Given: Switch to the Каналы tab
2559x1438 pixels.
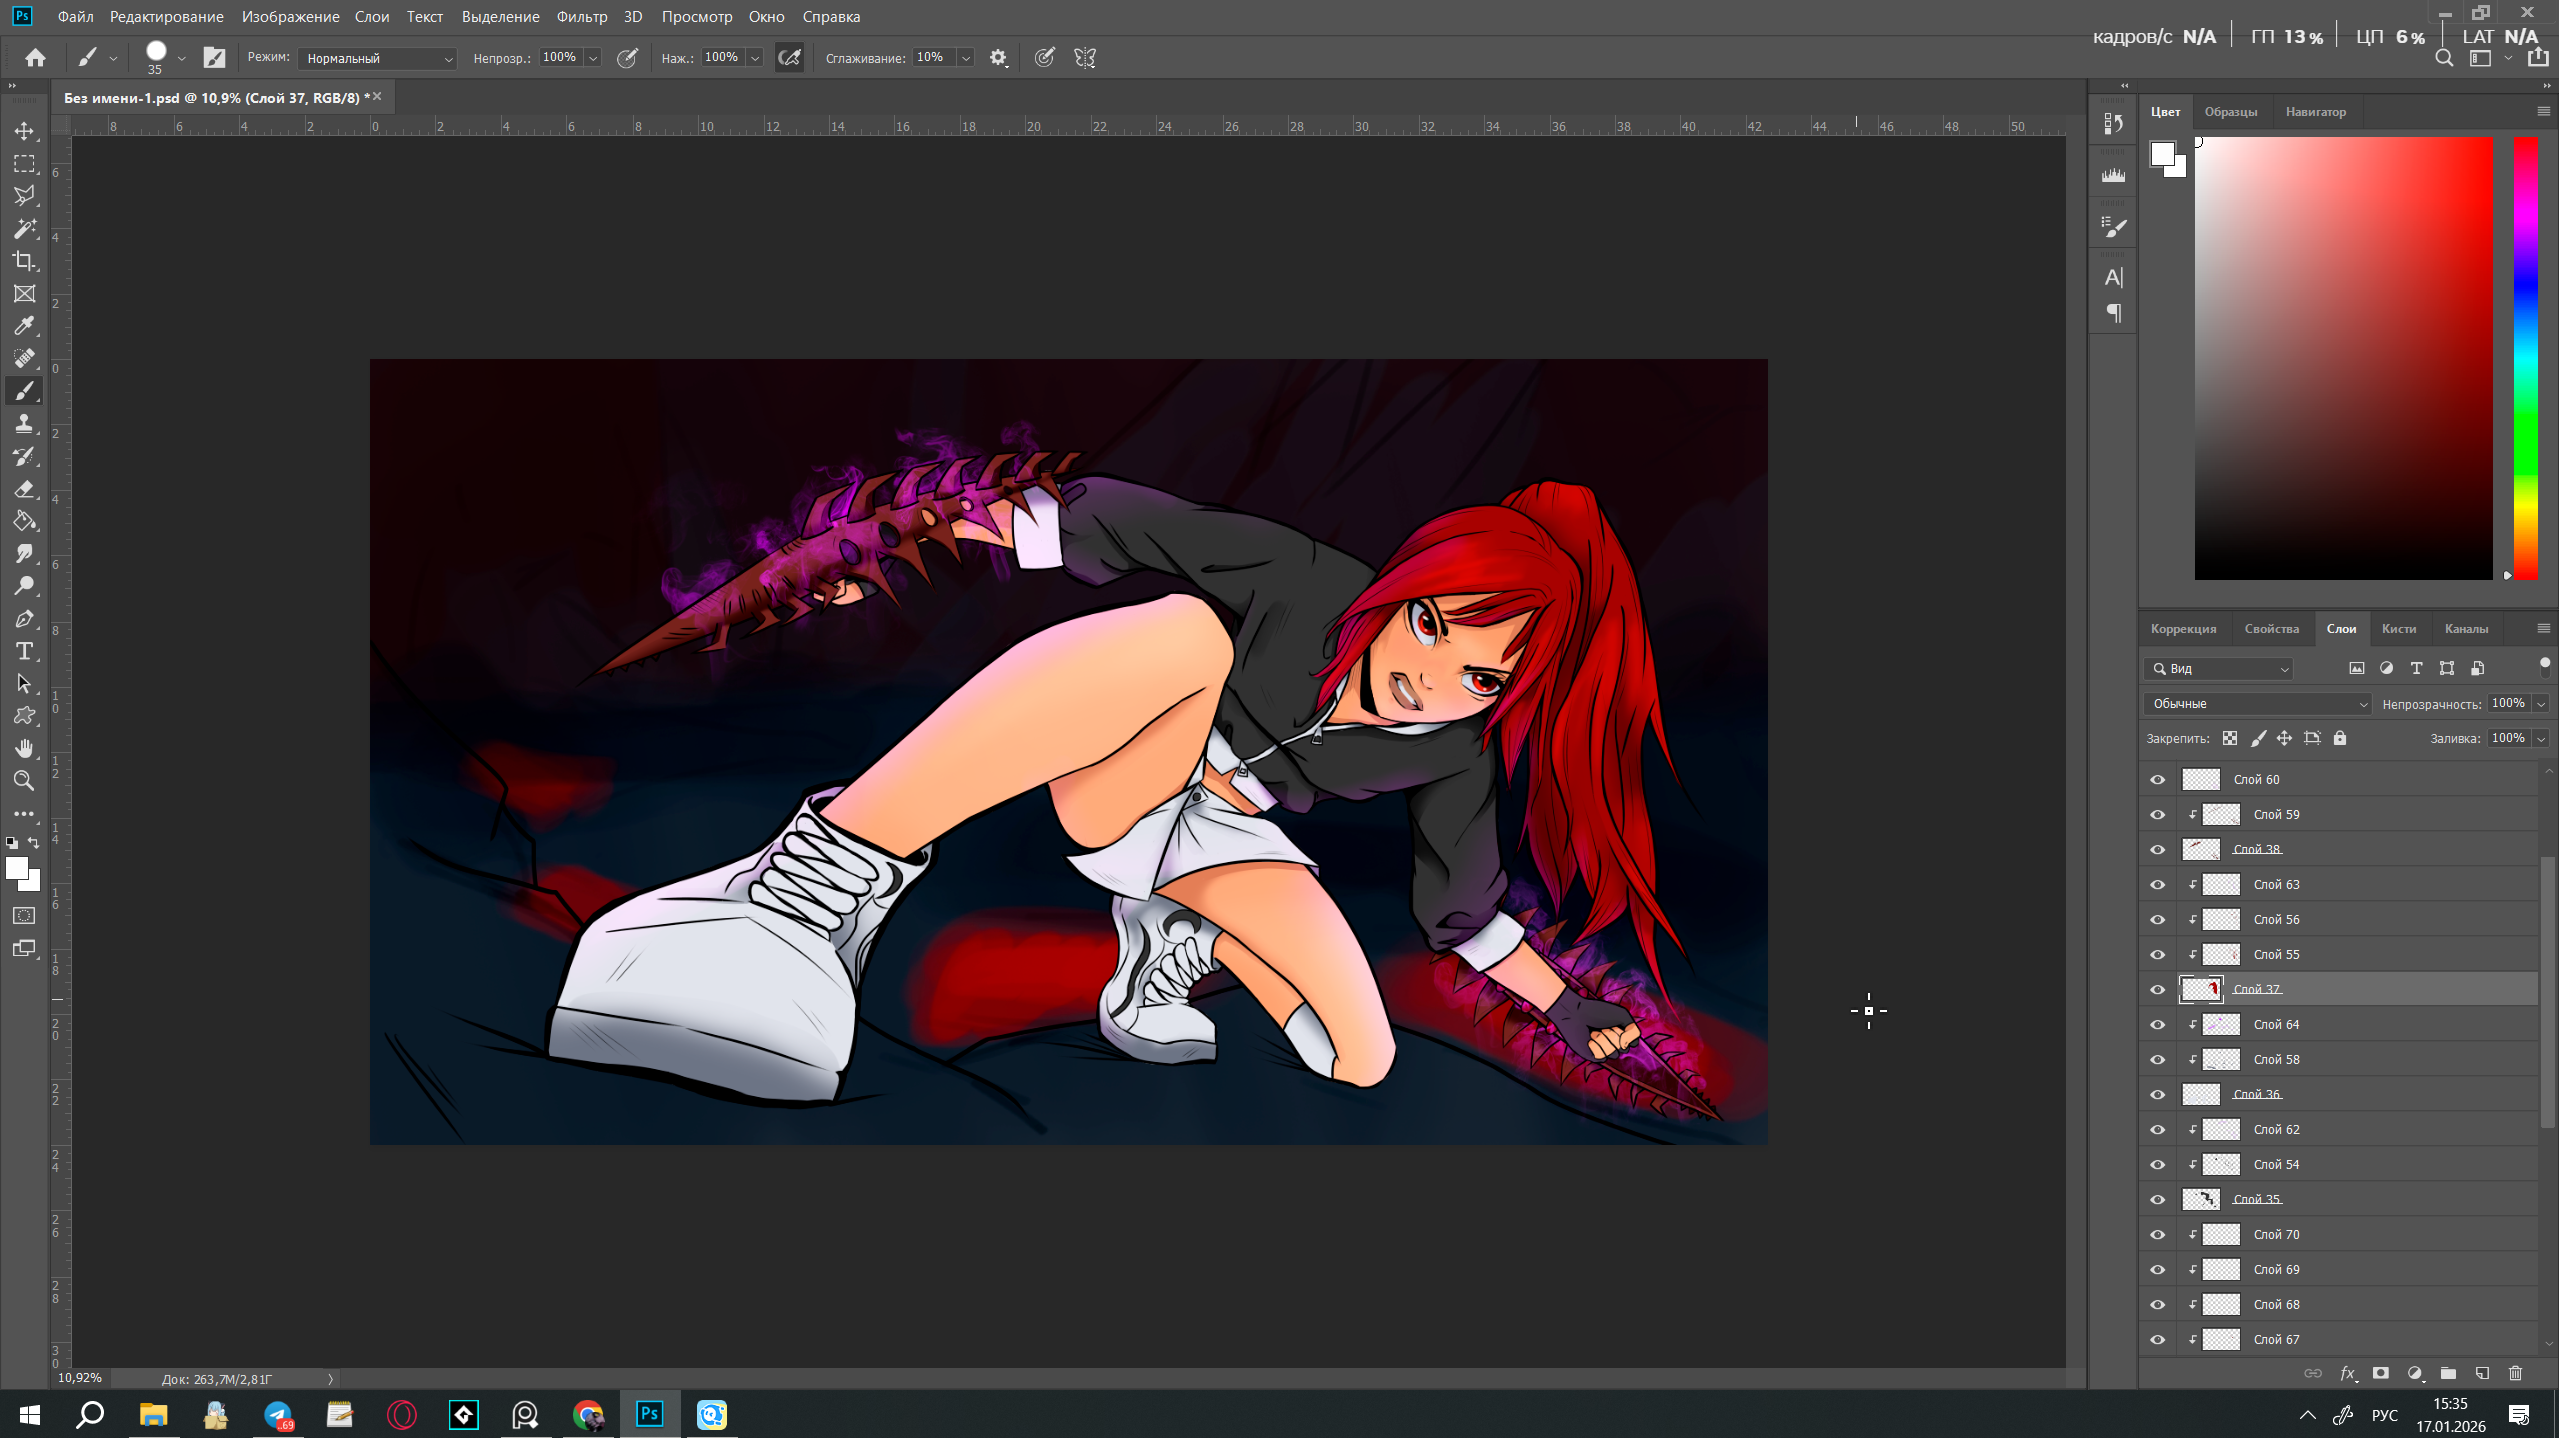Looking at the screenshot, I should (2466, 629).
